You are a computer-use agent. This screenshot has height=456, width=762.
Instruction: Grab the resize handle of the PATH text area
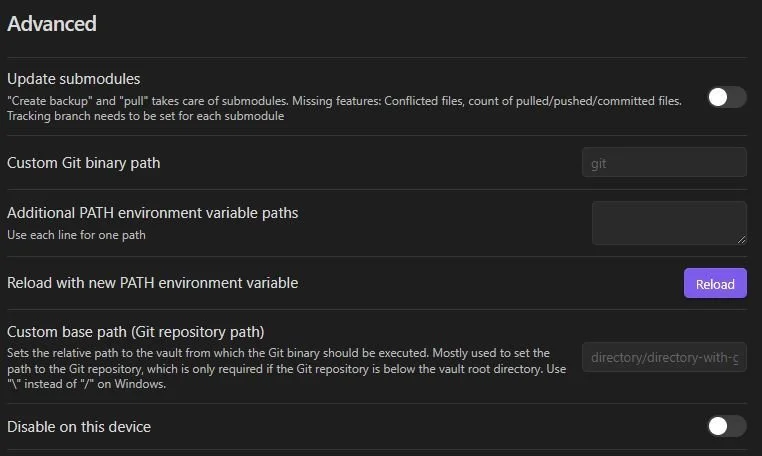[x=741, y=239]
